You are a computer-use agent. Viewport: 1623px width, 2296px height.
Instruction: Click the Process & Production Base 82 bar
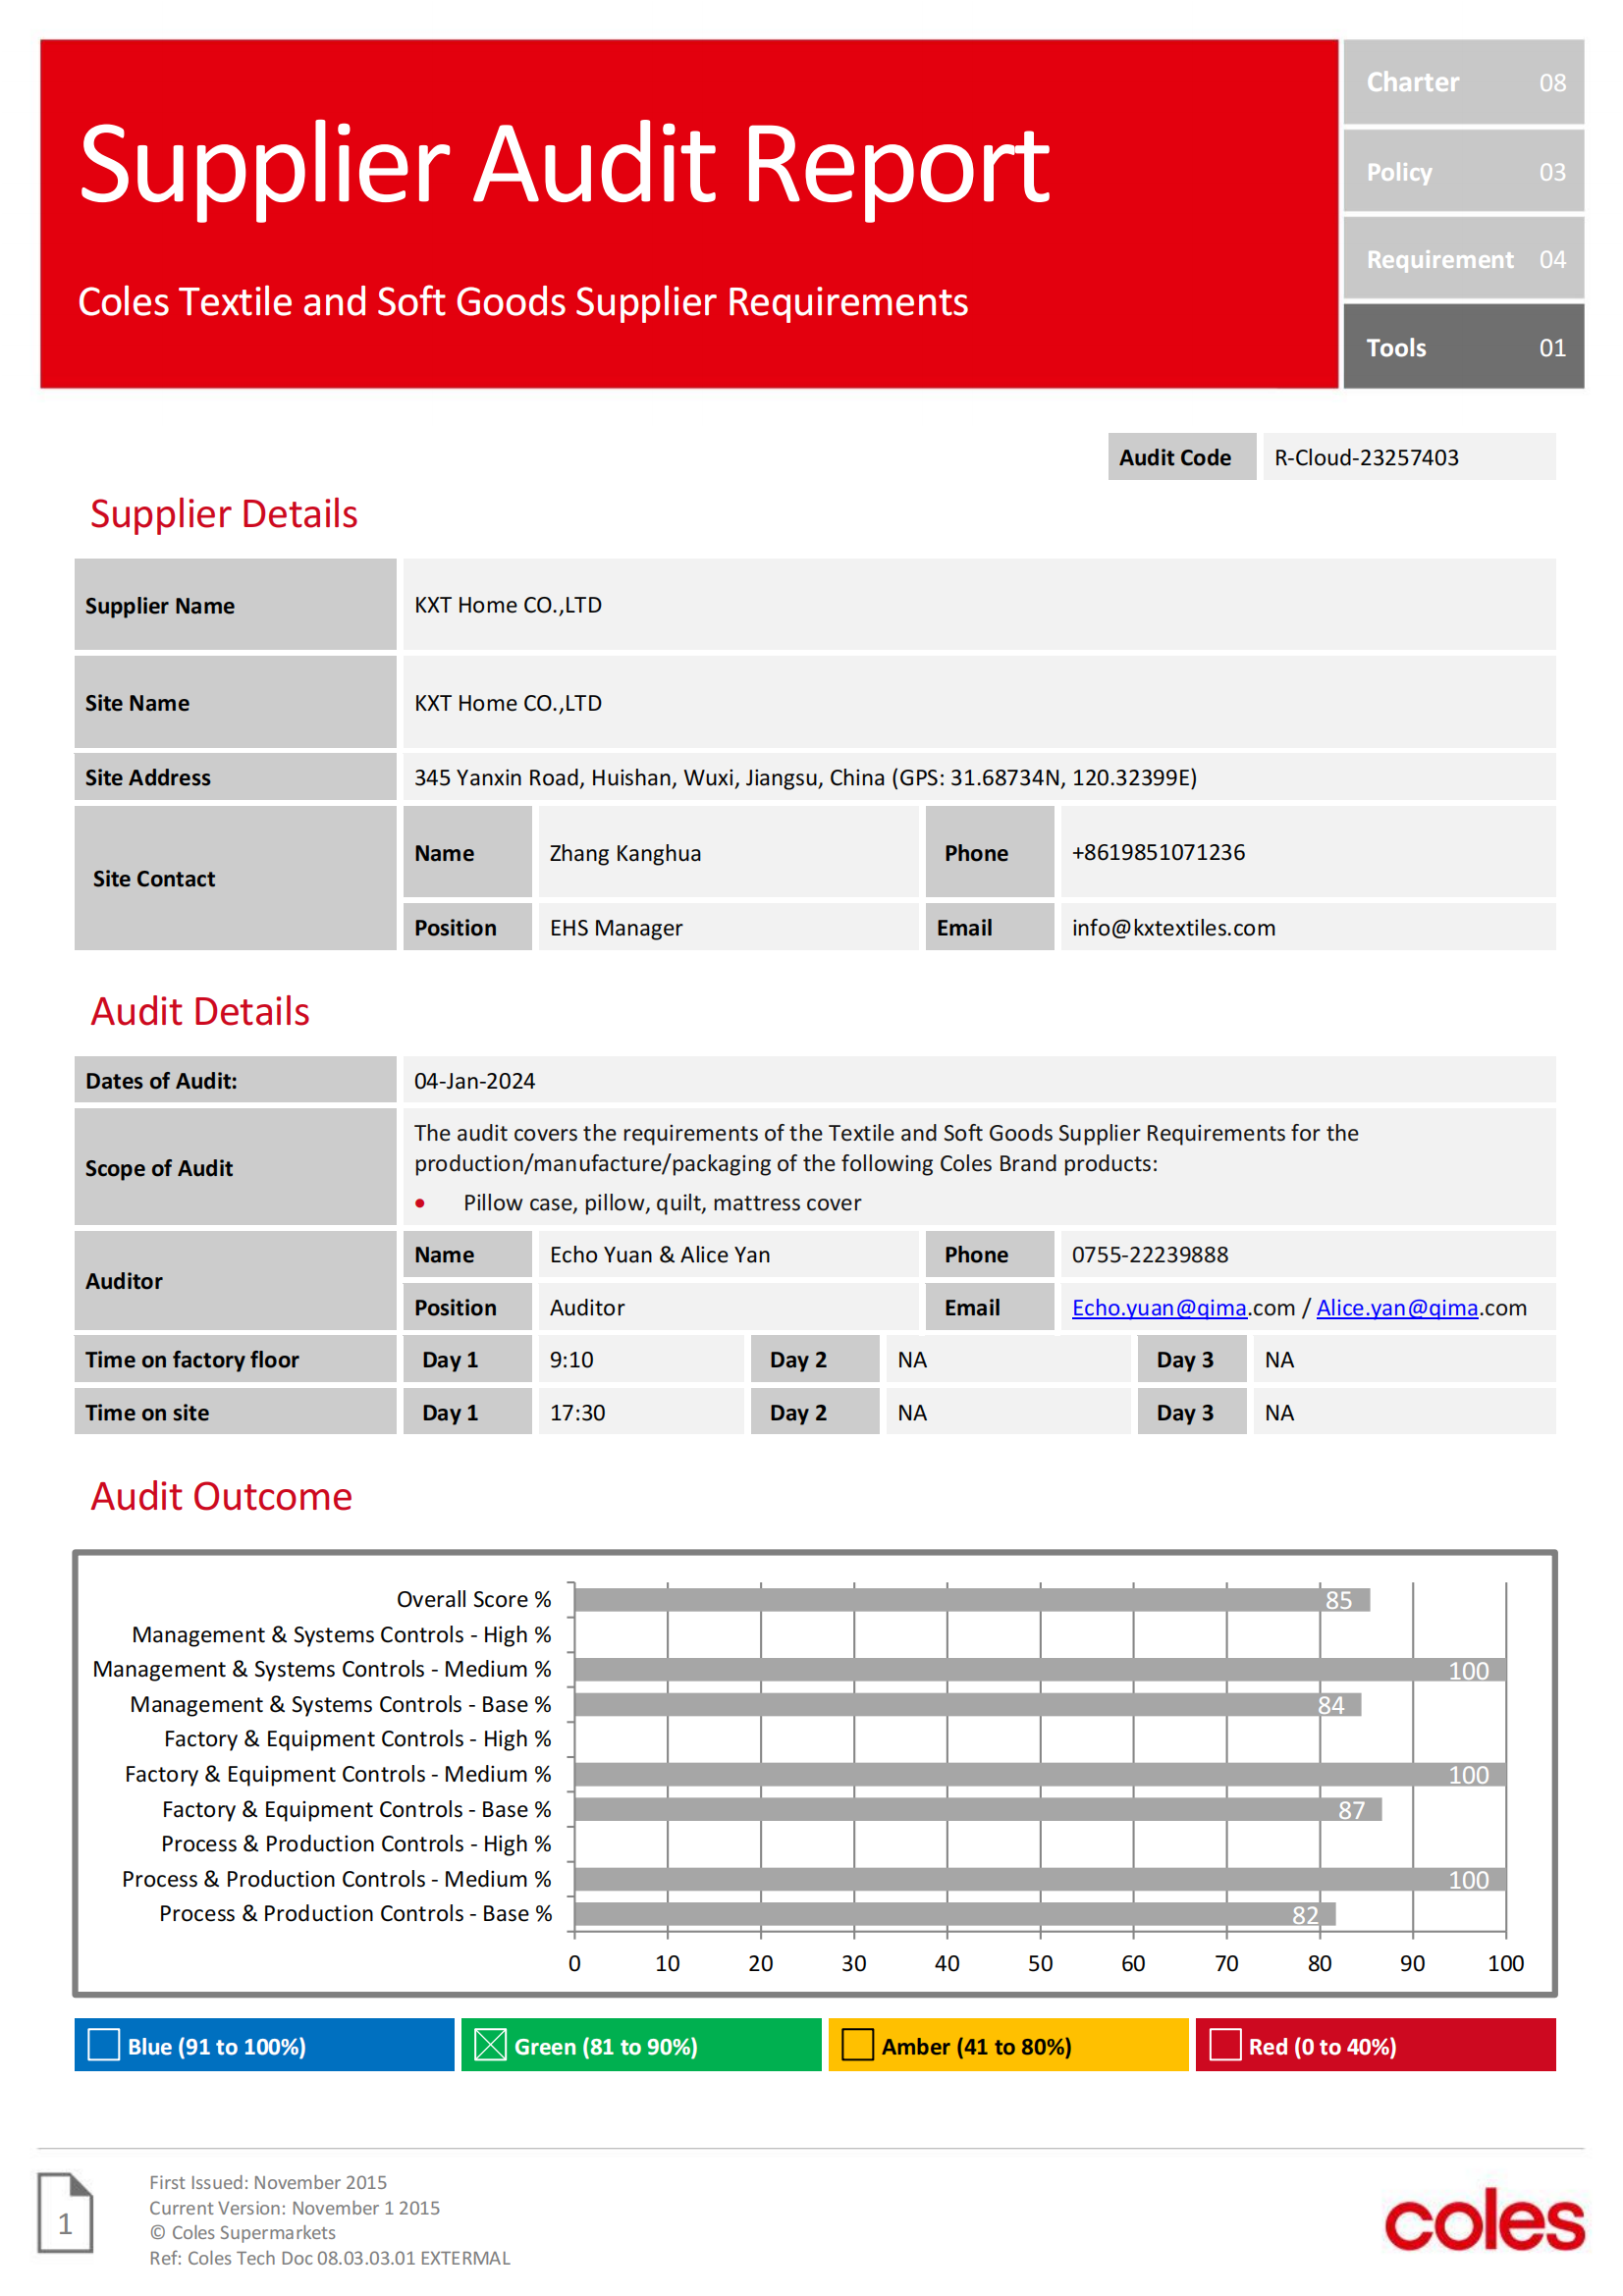(x=955, y=1914)
